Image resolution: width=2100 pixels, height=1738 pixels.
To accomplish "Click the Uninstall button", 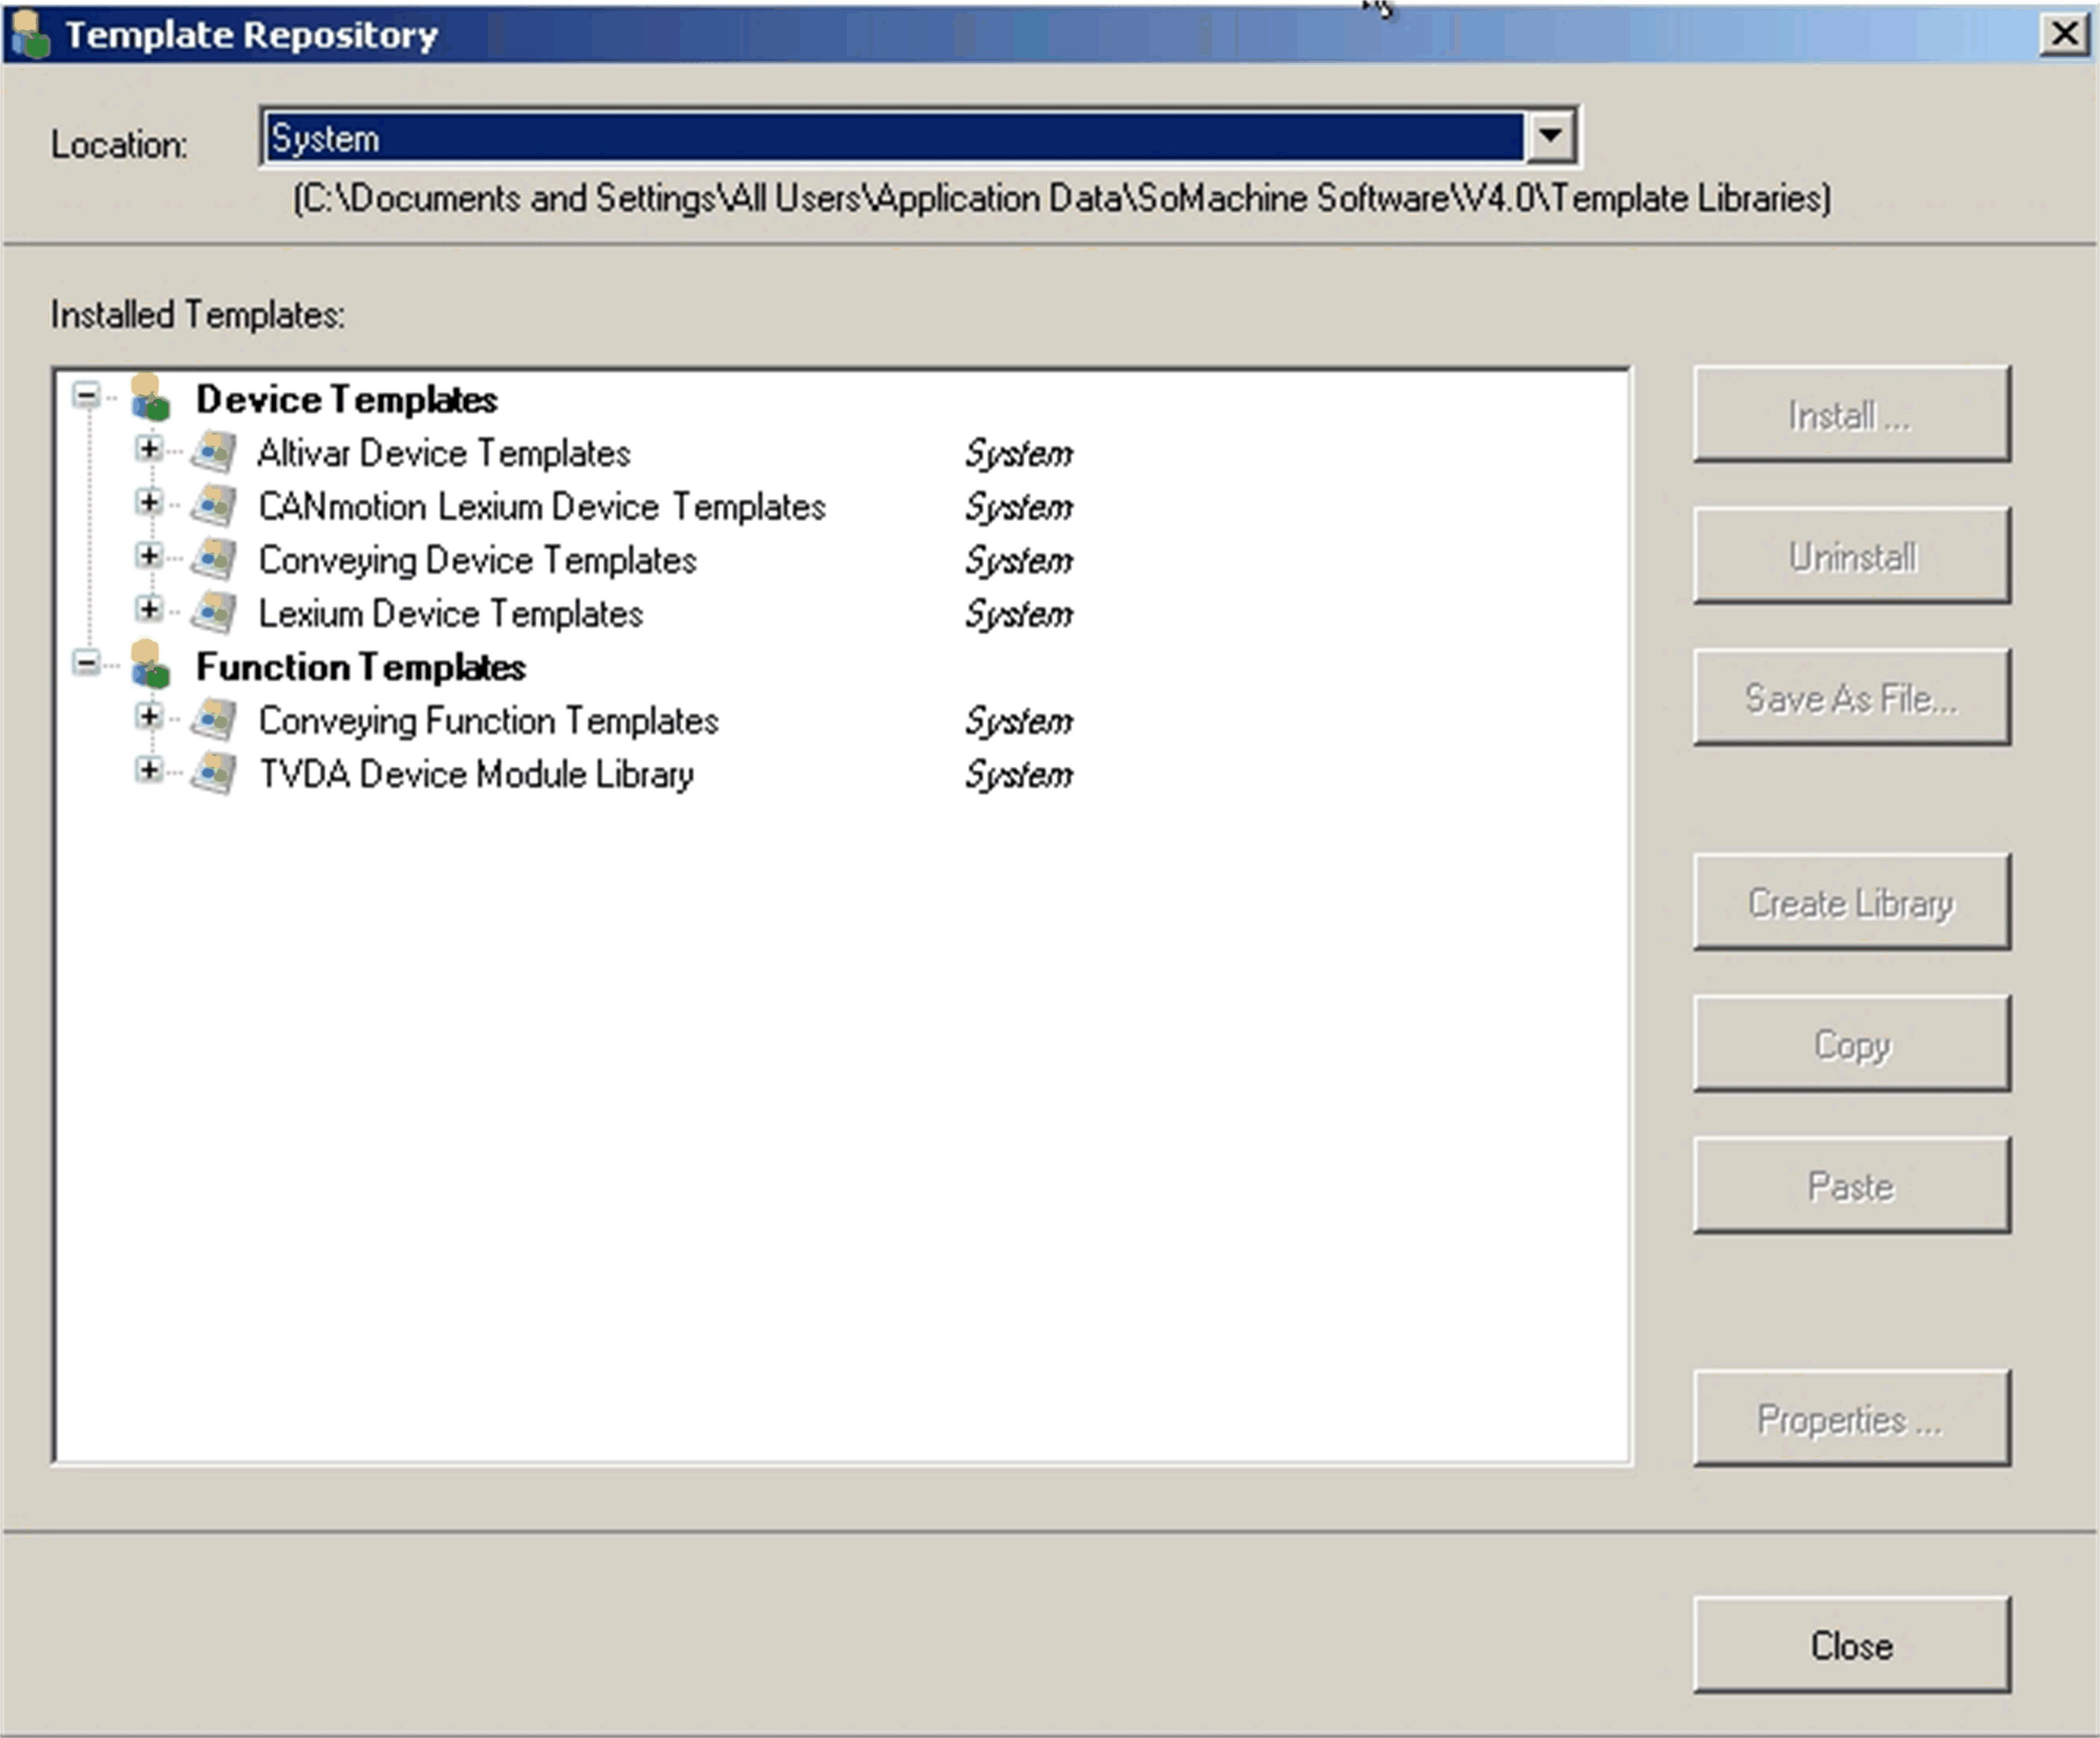I will pos(1851,556).
